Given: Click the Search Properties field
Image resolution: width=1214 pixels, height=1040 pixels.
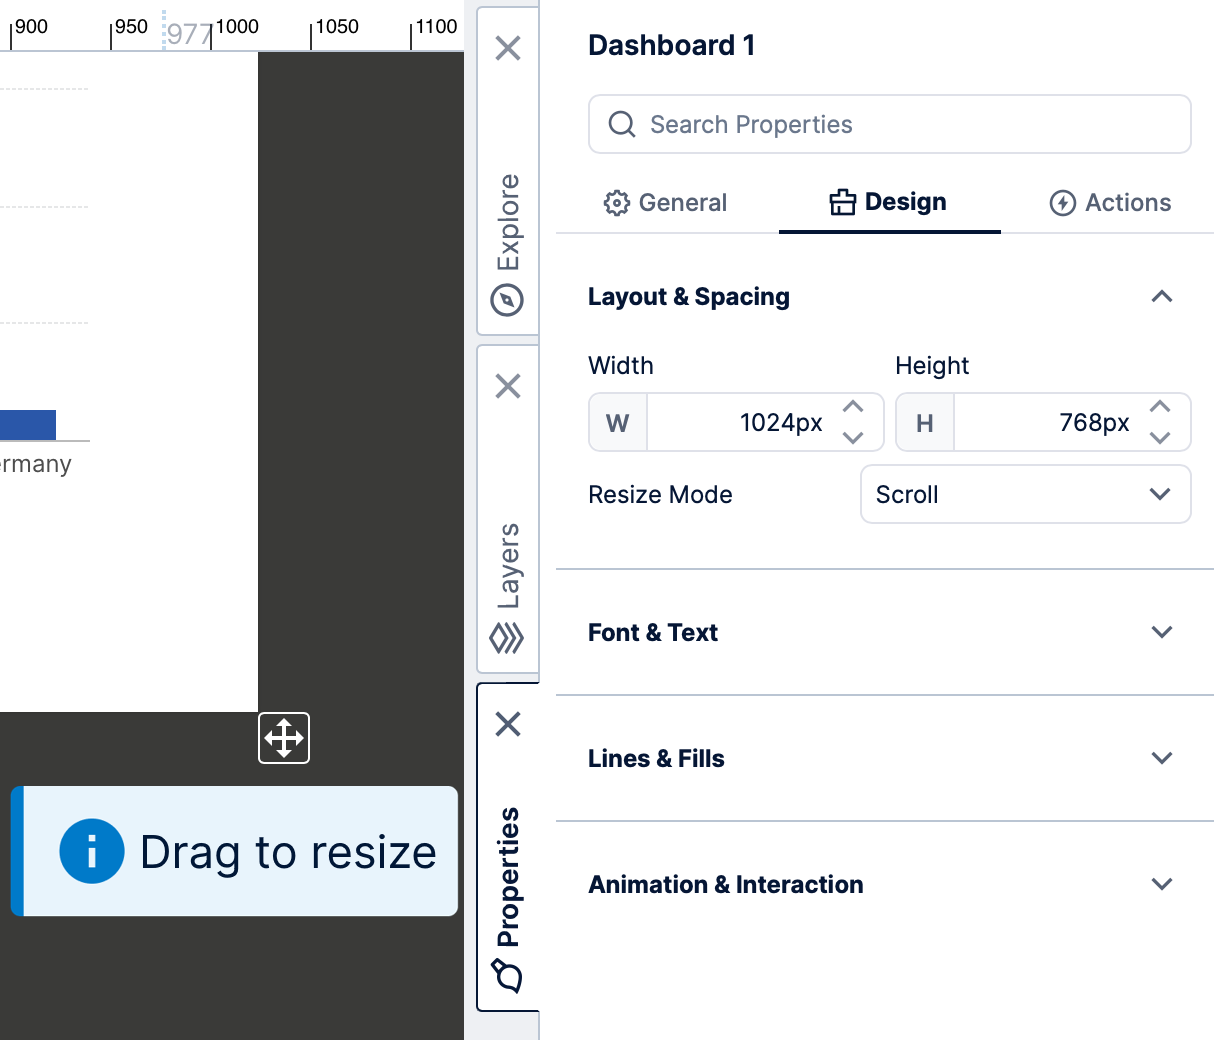Looking at the screenshot, I should [890, 125].
